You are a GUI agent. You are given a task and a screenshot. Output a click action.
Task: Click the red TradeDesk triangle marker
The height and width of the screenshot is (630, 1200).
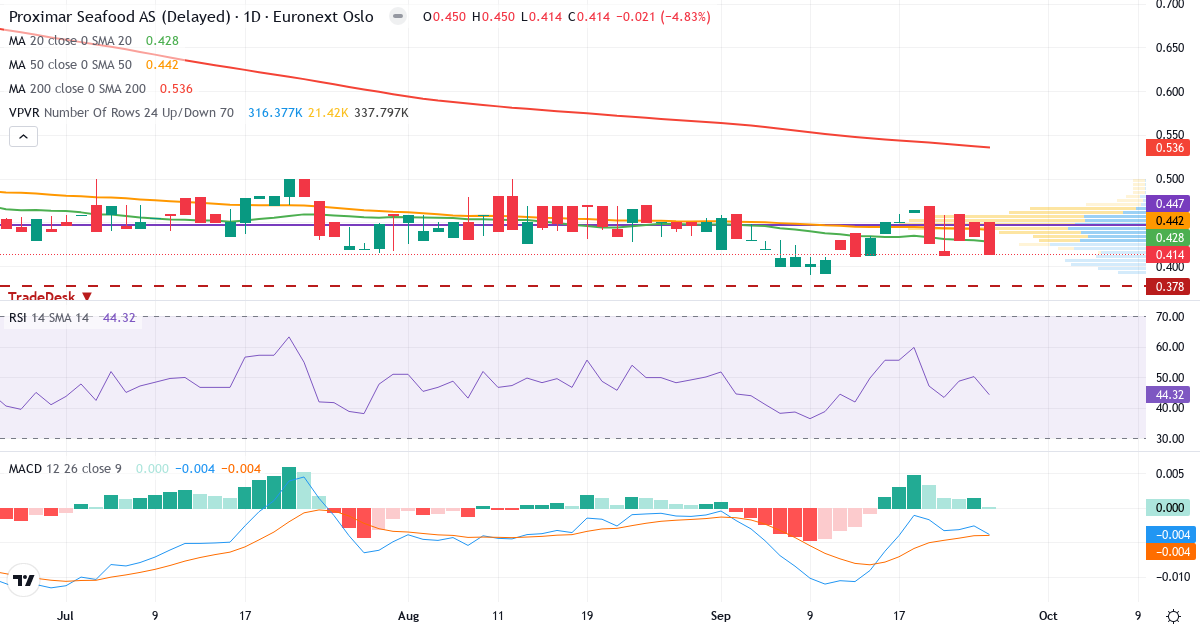tap(87, 297)
